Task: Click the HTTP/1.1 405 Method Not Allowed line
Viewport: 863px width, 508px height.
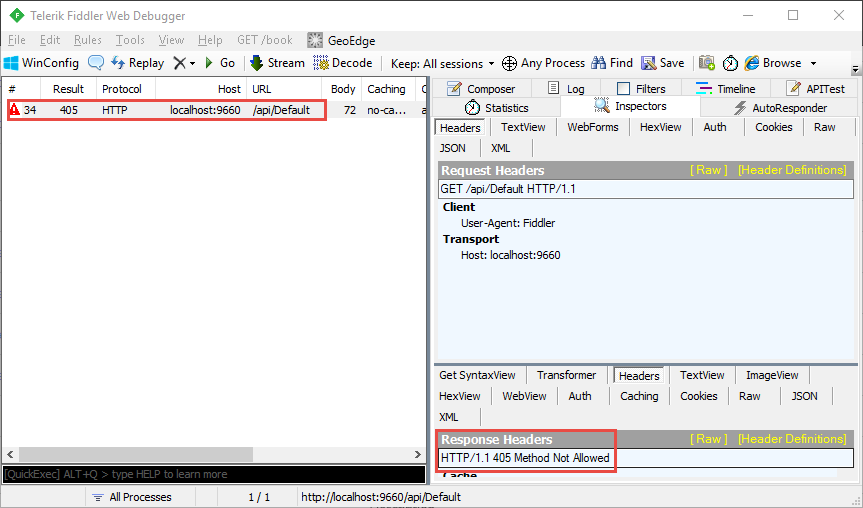Action: pos(646,458)
